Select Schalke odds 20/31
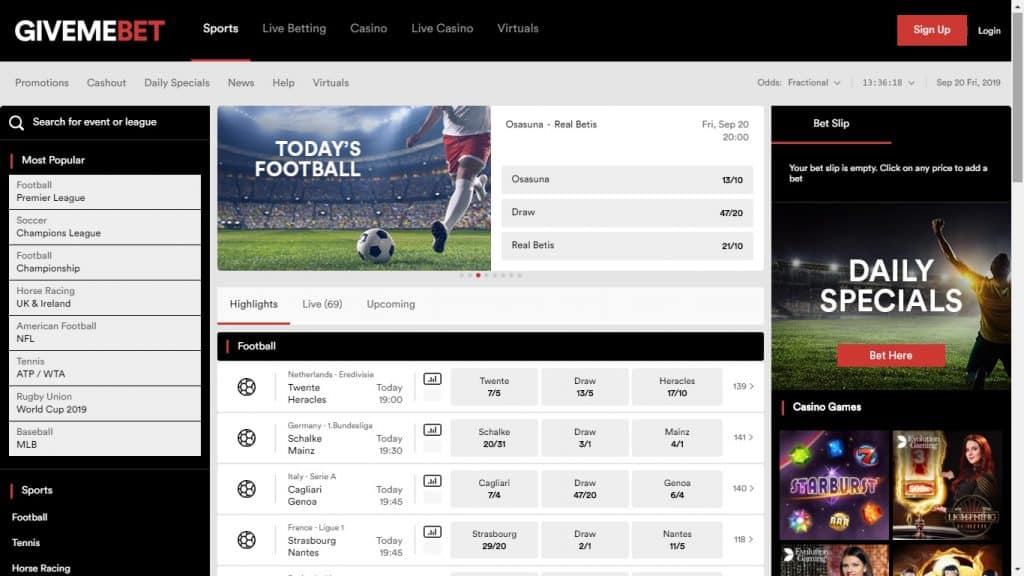Screen dimensions: 1024x576 coord(494,438)
